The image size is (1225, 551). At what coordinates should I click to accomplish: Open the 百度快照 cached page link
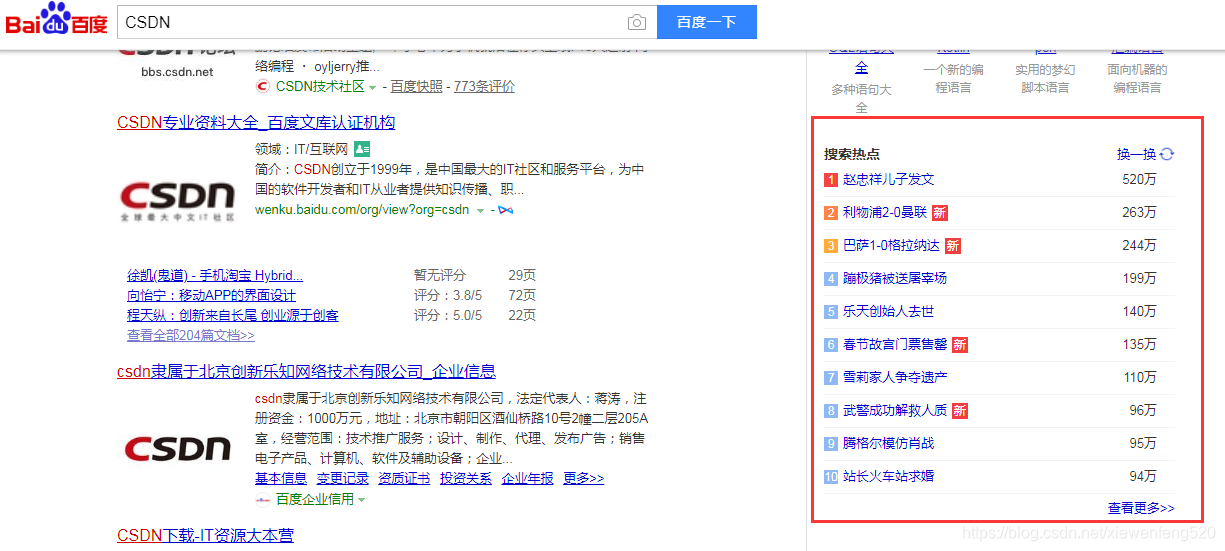click(416, 87)
